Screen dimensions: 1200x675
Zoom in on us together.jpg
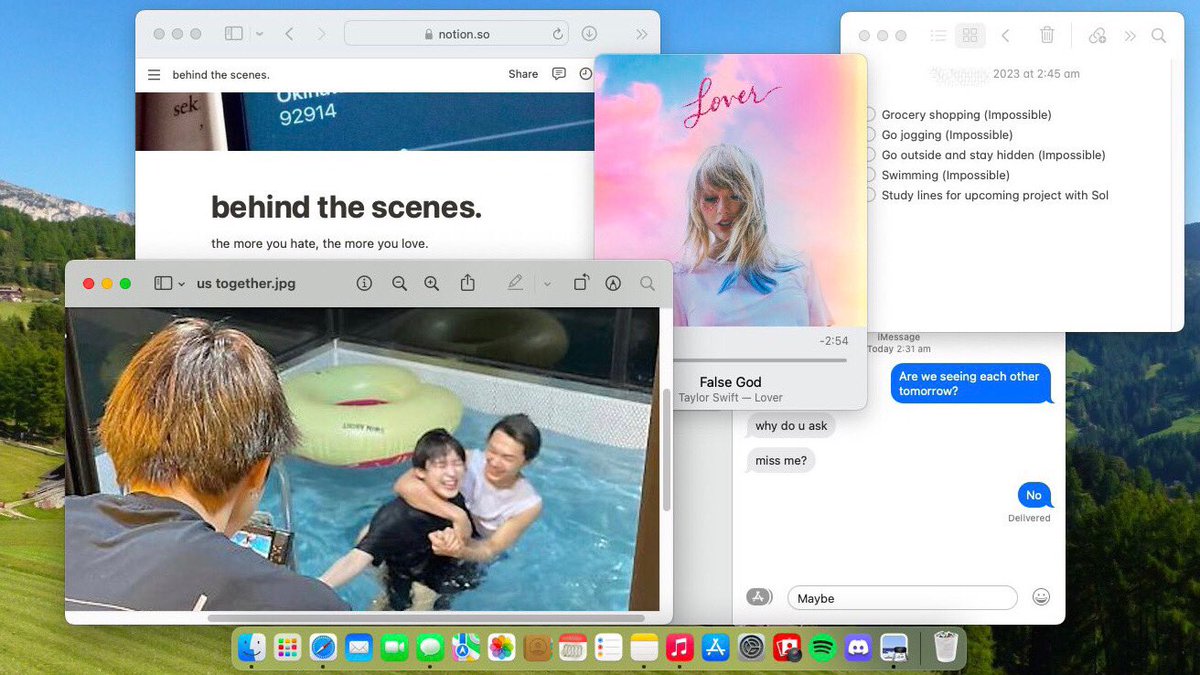tap(431, 284)
